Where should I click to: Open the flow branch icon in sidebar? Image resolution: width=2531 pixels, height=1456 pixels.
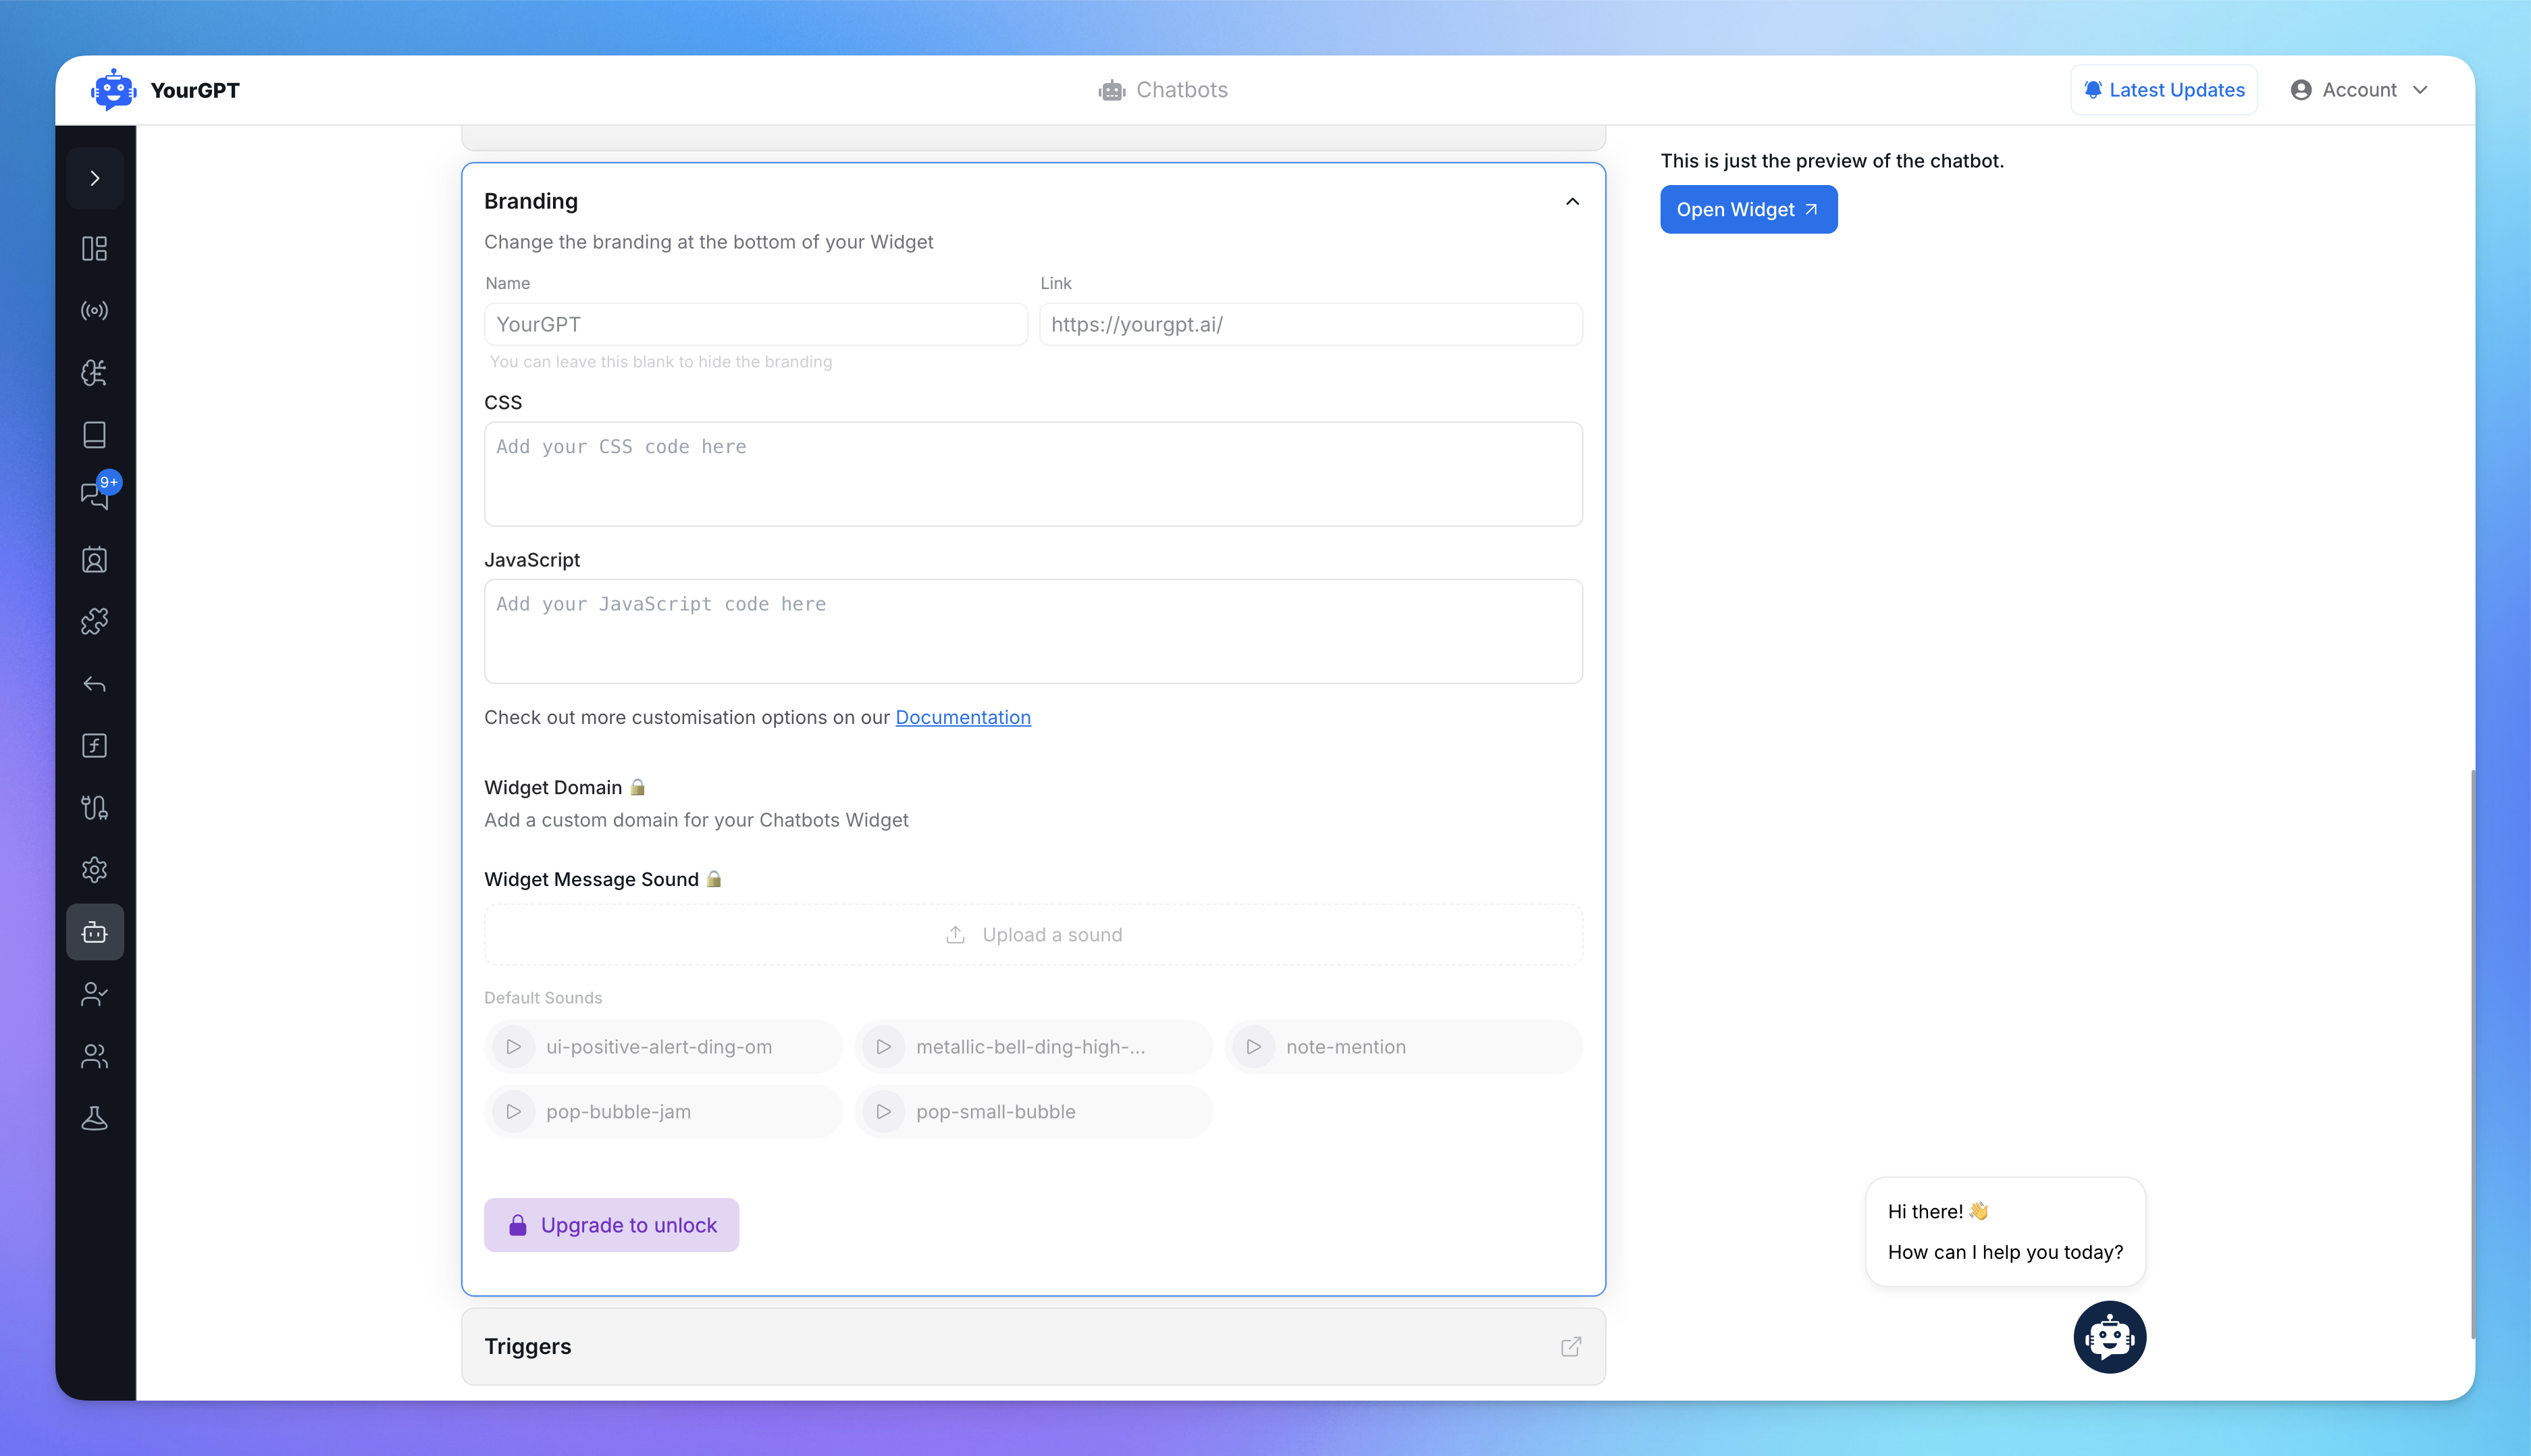95,808
